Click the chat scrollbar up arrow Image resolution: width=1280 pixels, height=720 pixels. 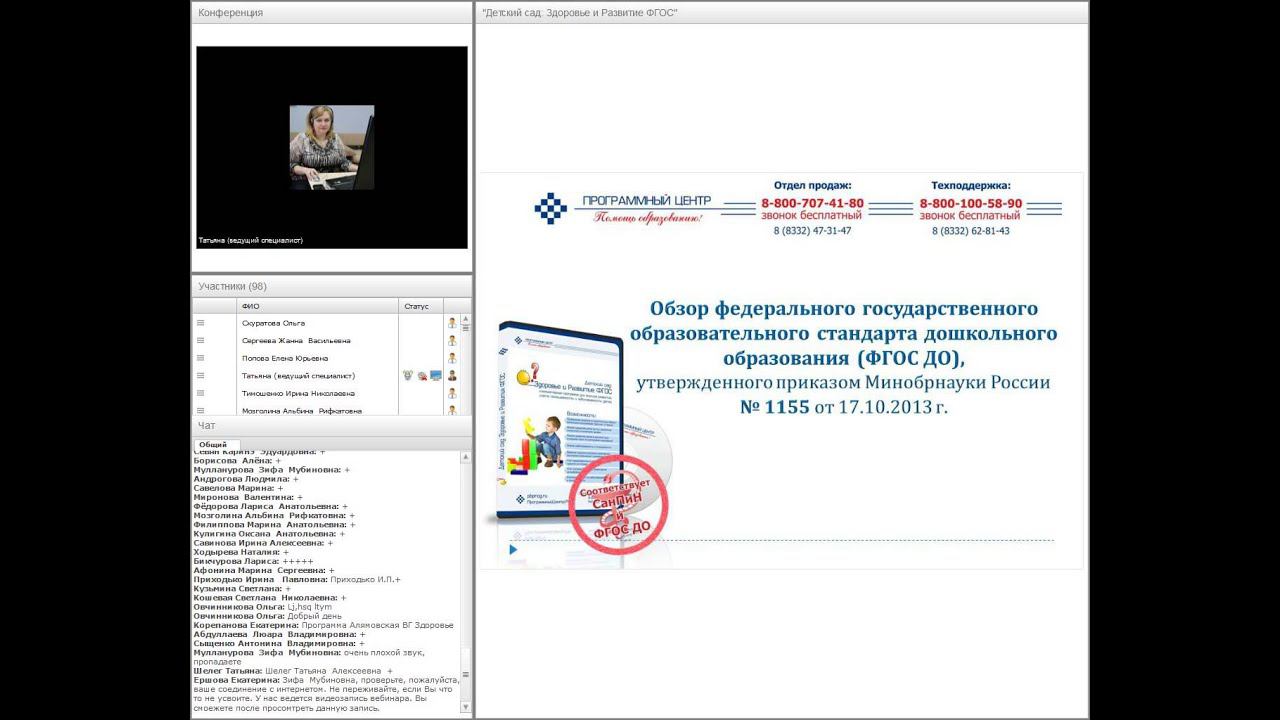[x=465, y=457]
